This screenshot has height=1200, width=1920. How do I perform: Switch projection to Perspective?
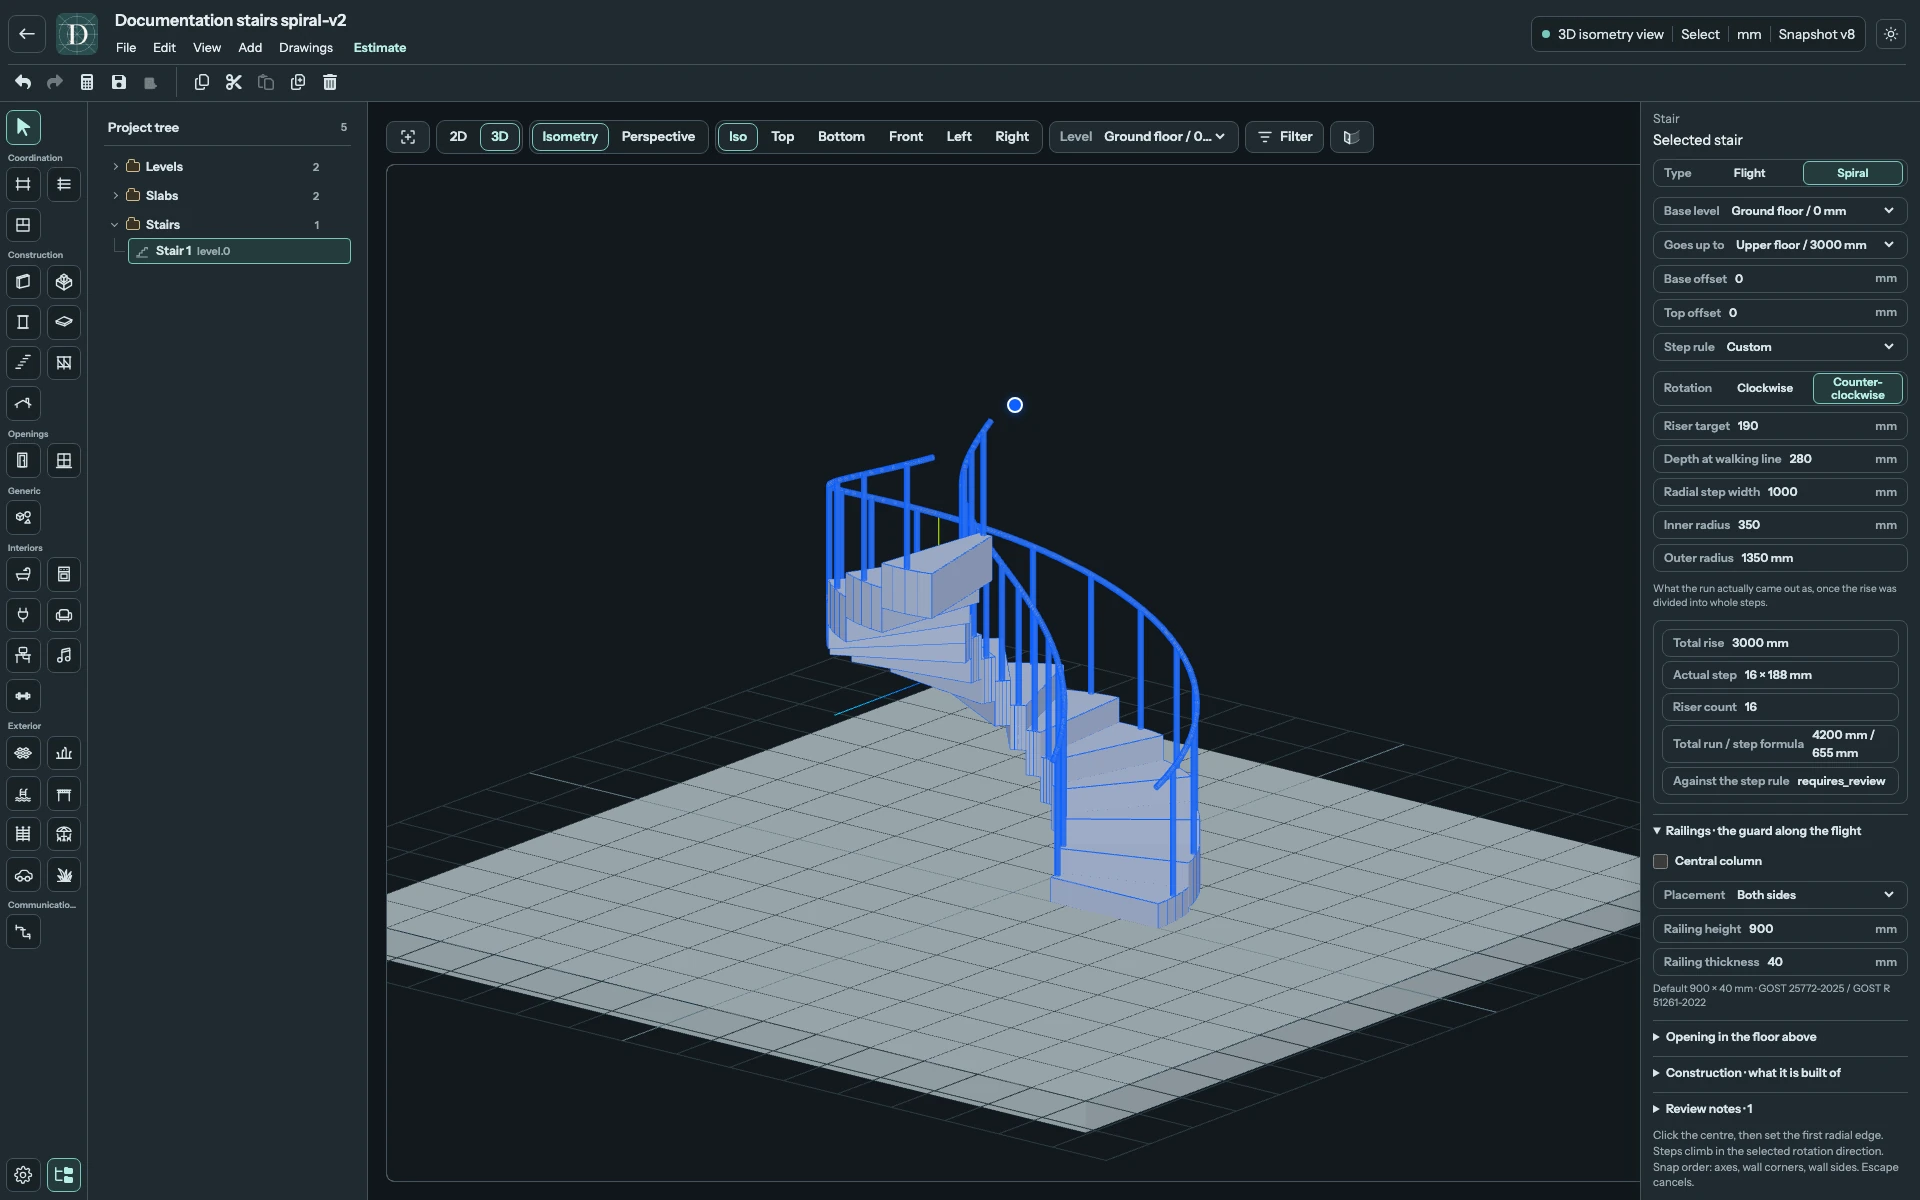[658, 137]
